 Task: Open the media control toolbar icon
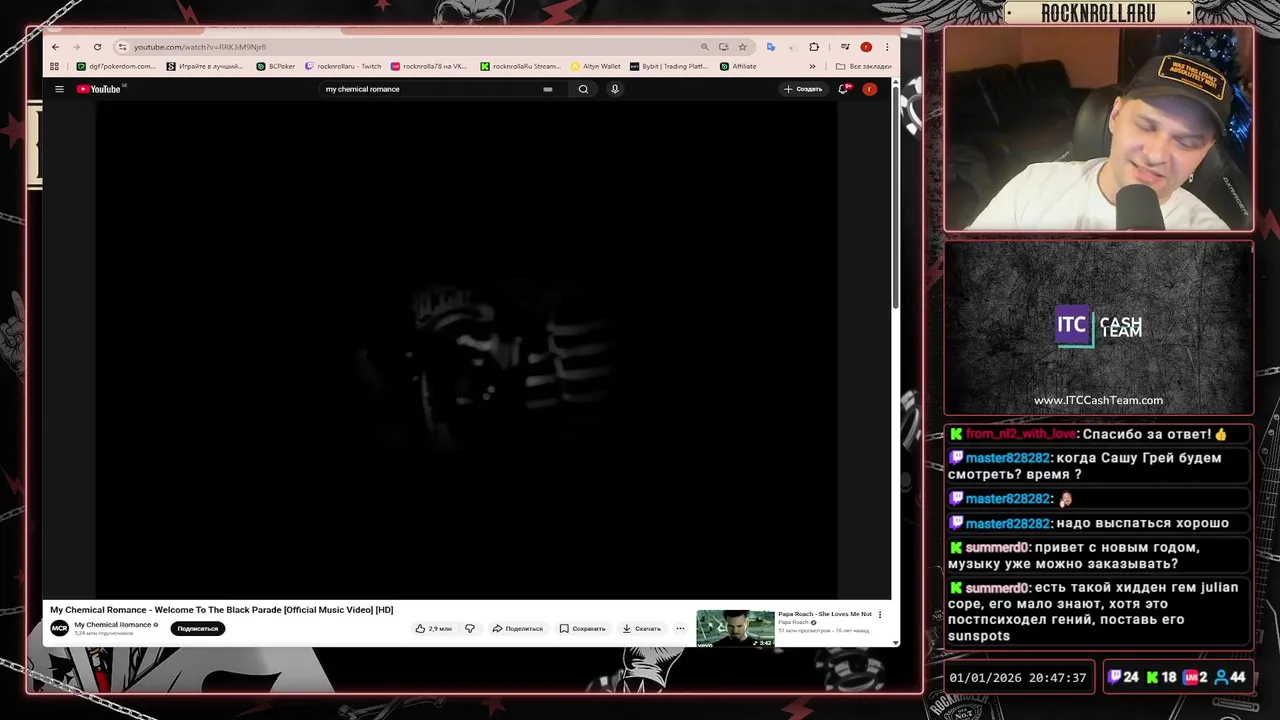click(845, 47)
